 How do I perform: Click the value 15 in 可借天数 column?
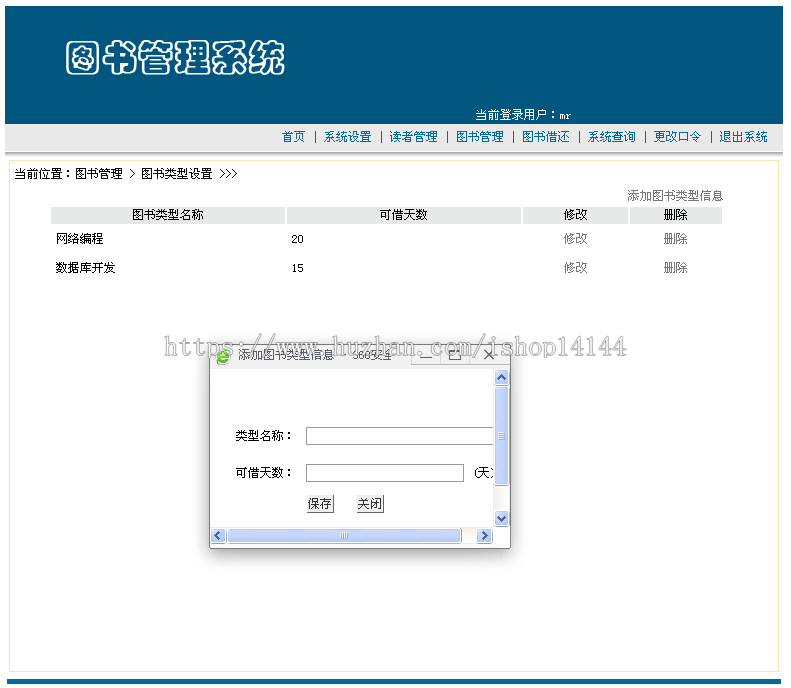[297, 268]
